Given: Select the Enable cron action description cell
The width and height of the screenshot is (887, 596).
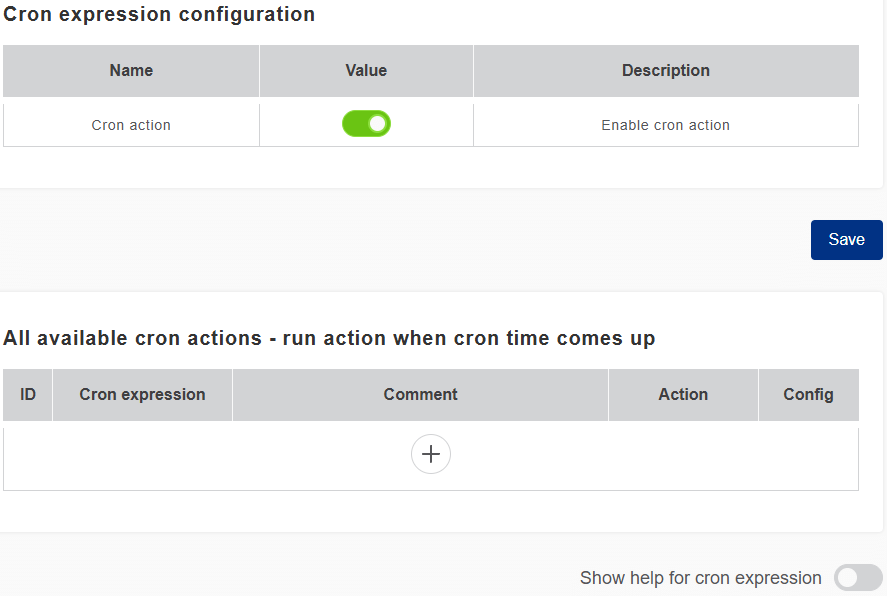Looking at the screenshot, I should (x=665, y=125).
